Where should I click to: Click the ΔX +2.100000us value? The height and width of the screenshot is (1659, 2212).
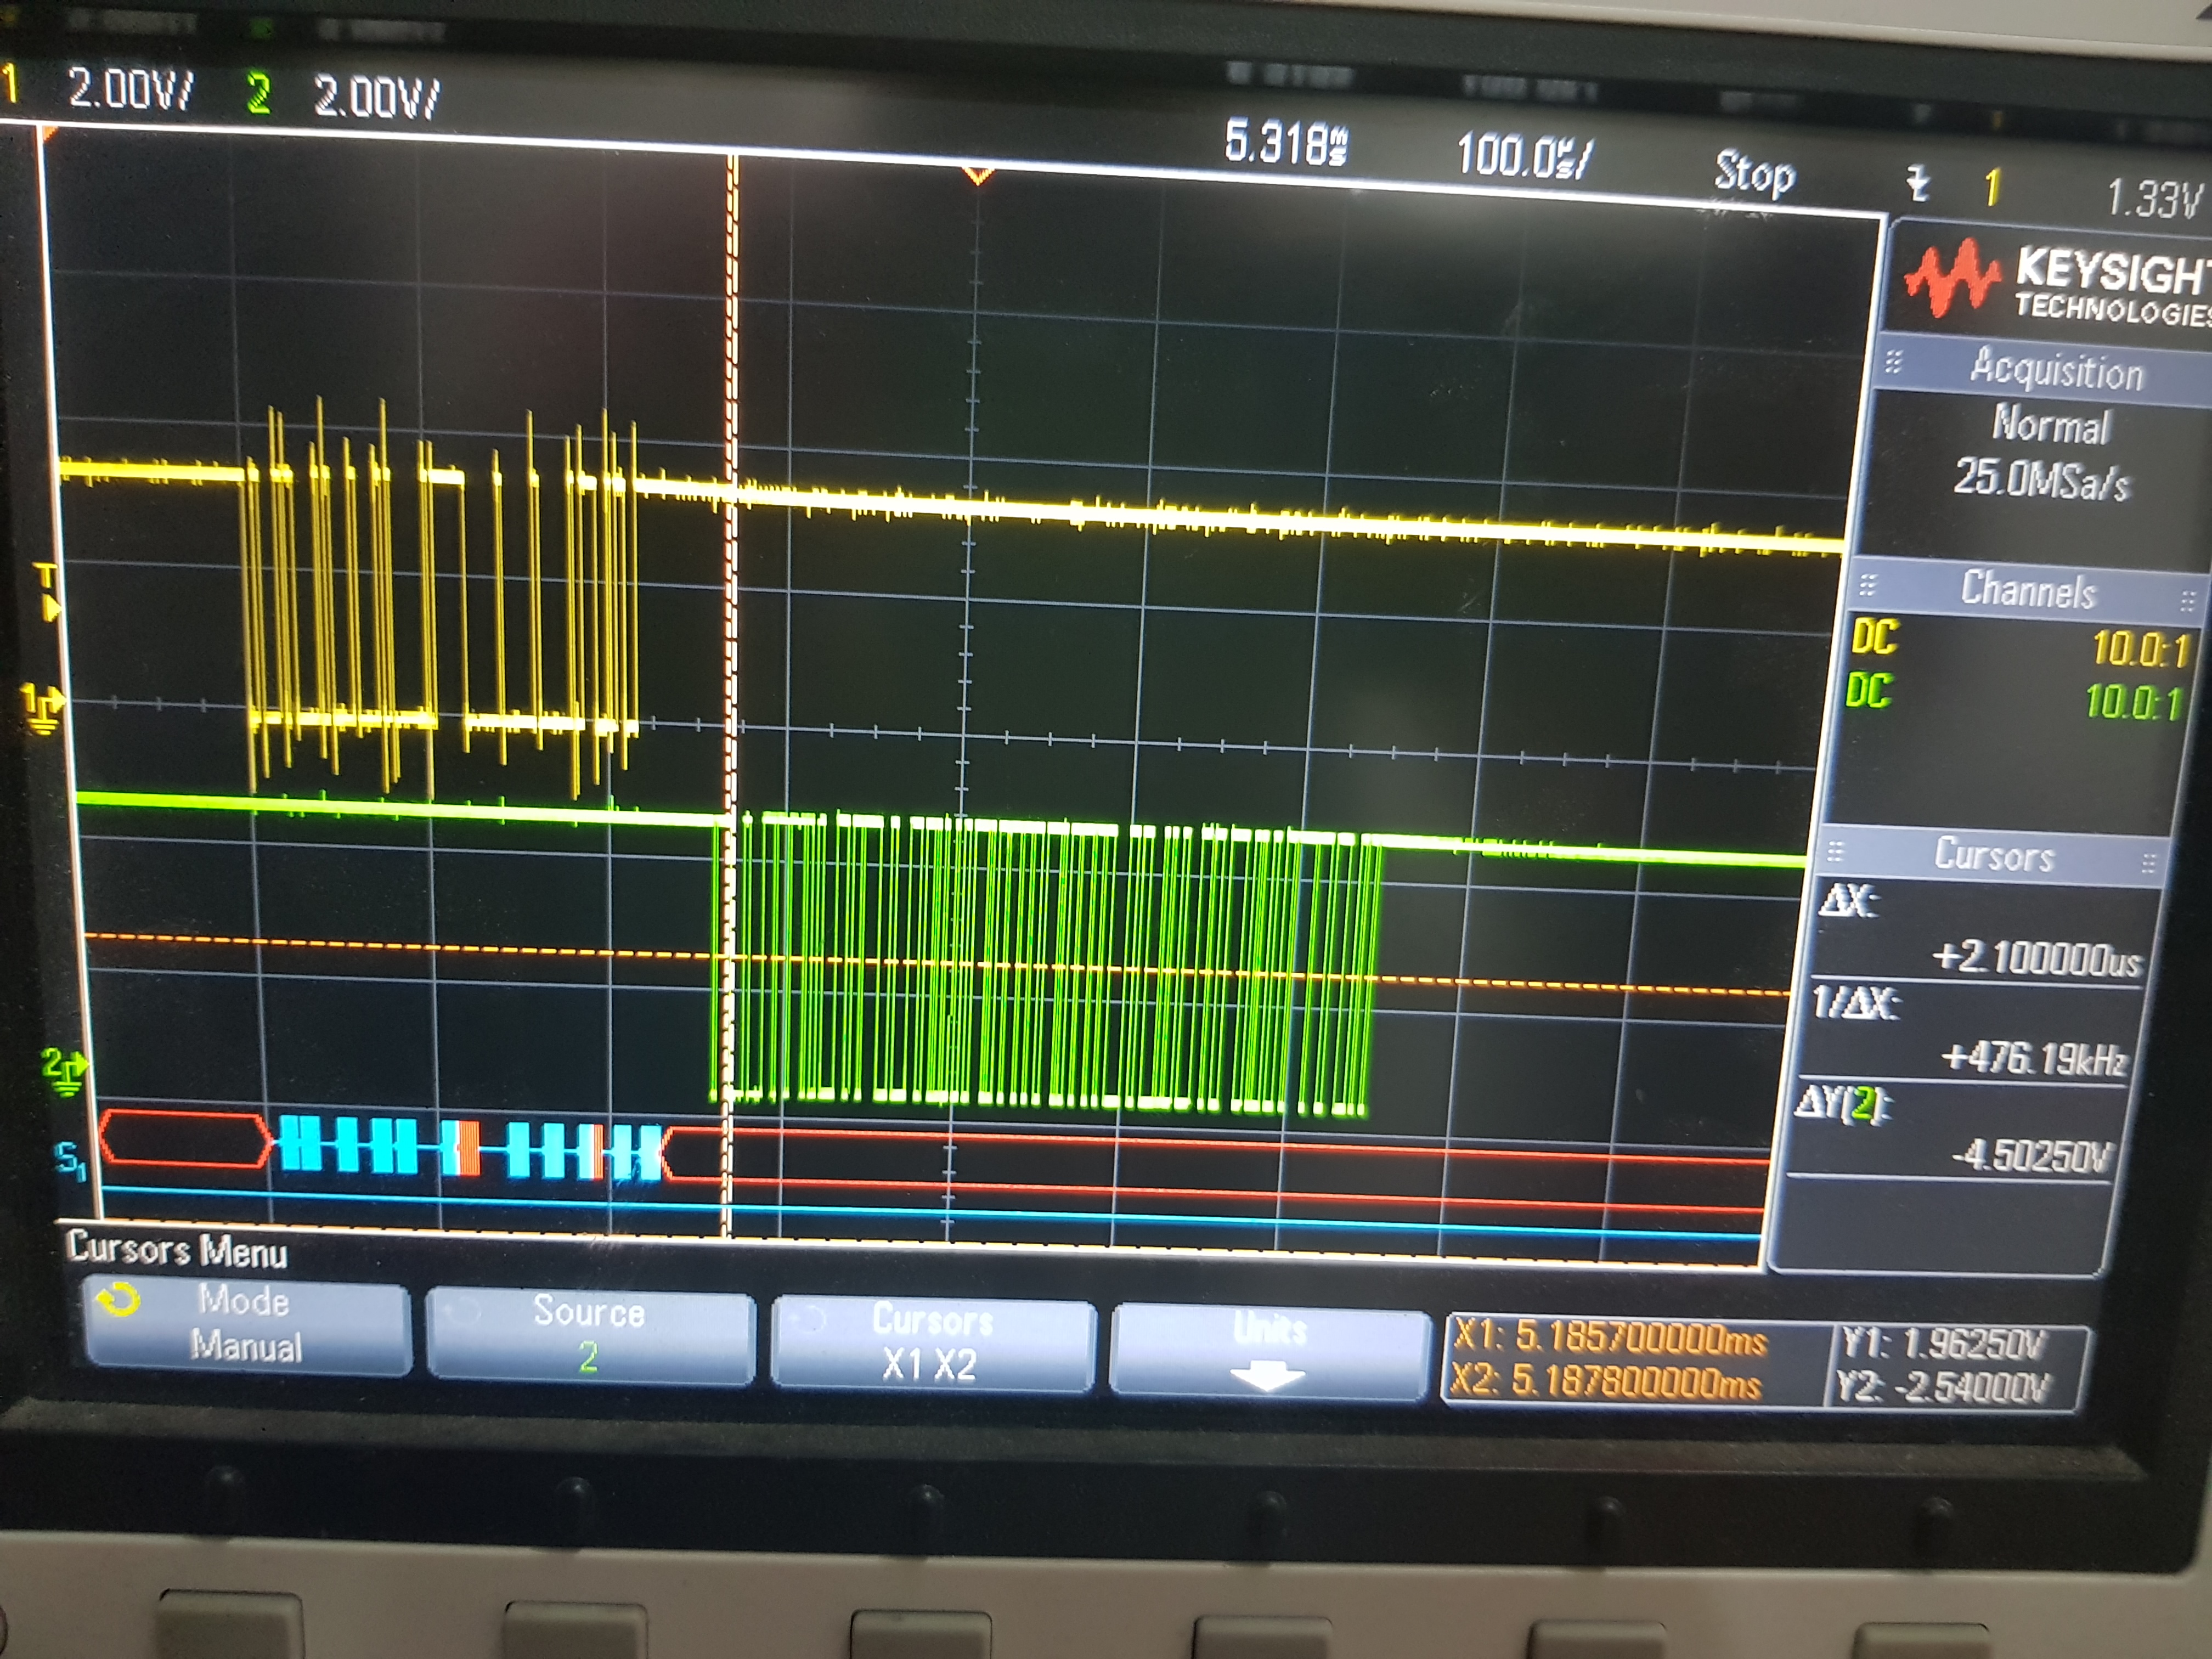[2036, 959]
